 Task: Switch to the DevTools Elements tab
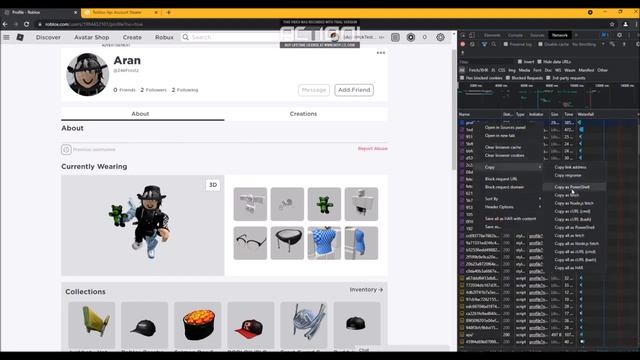pos(492,36)
